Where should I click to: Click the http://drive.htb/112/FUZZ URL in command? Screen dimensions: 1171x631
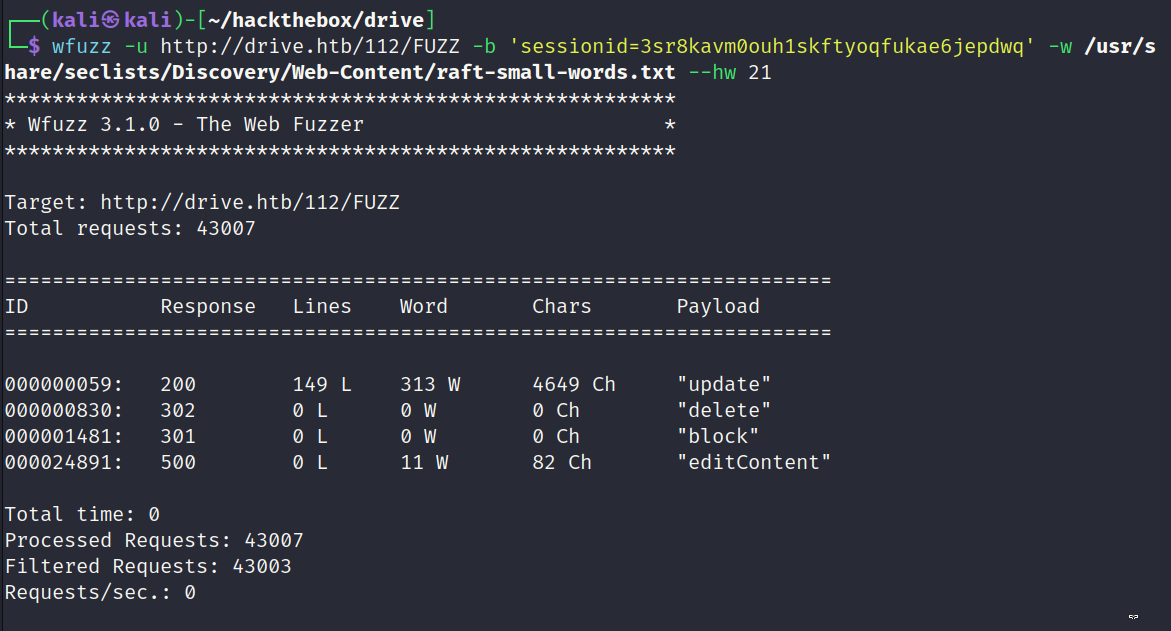pyautogui.click(x=310, y=46)
